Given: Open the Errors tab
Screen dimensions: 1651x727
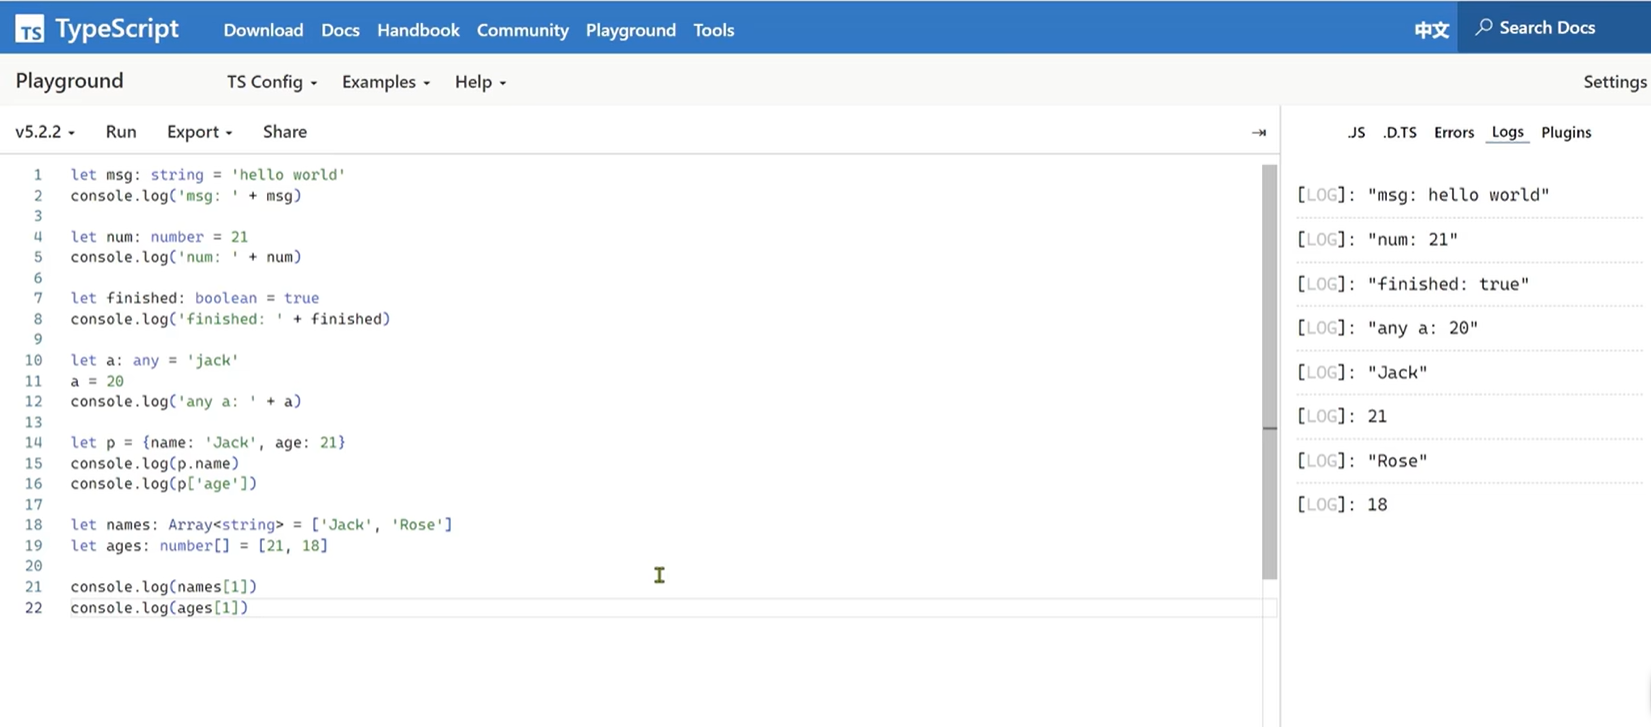Looking at the screenshot, I should (1453, 132).
